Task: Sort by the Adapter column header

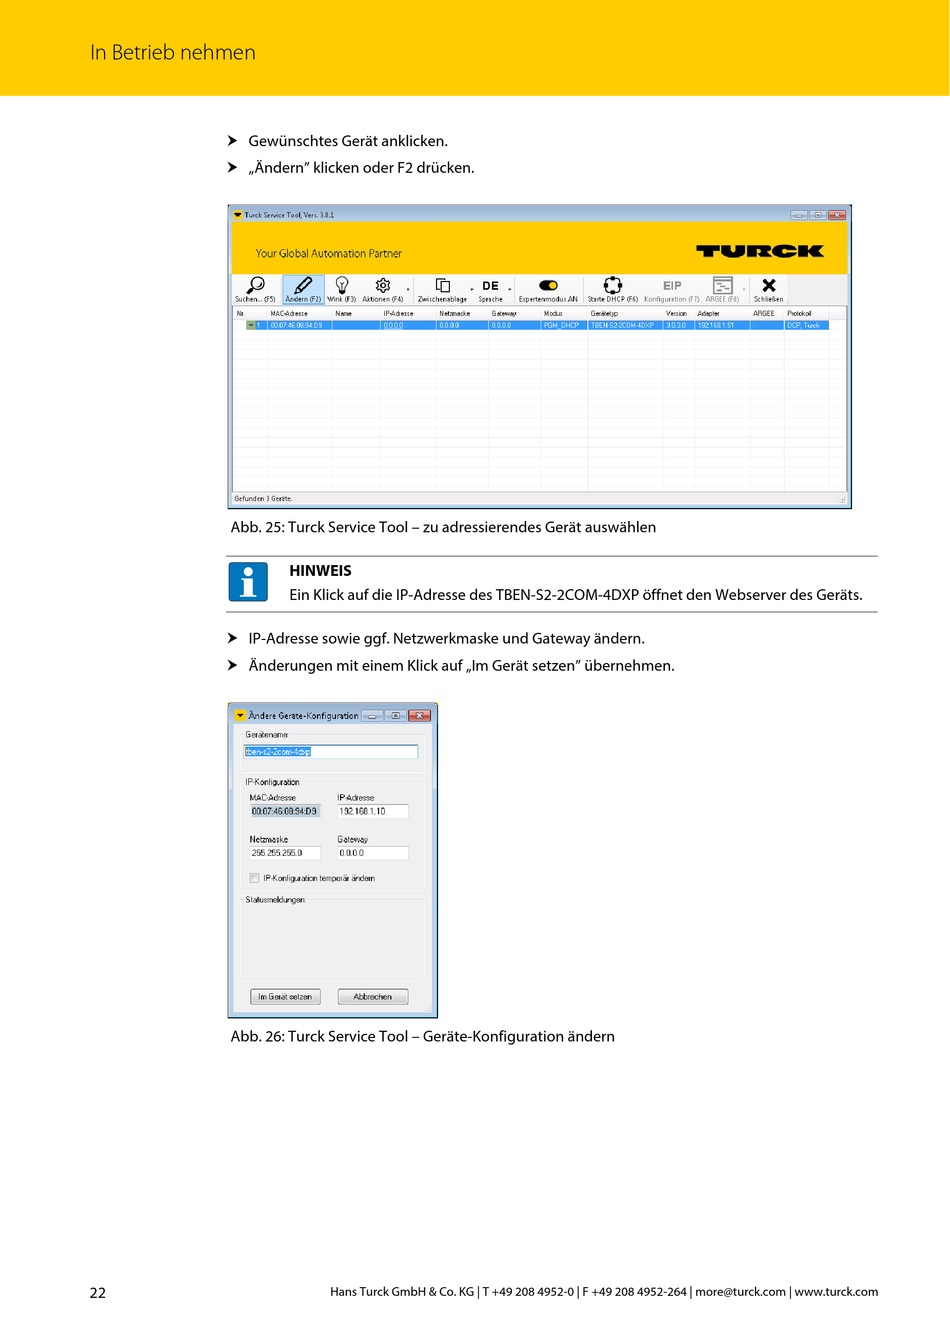Action: pos(709,314)
